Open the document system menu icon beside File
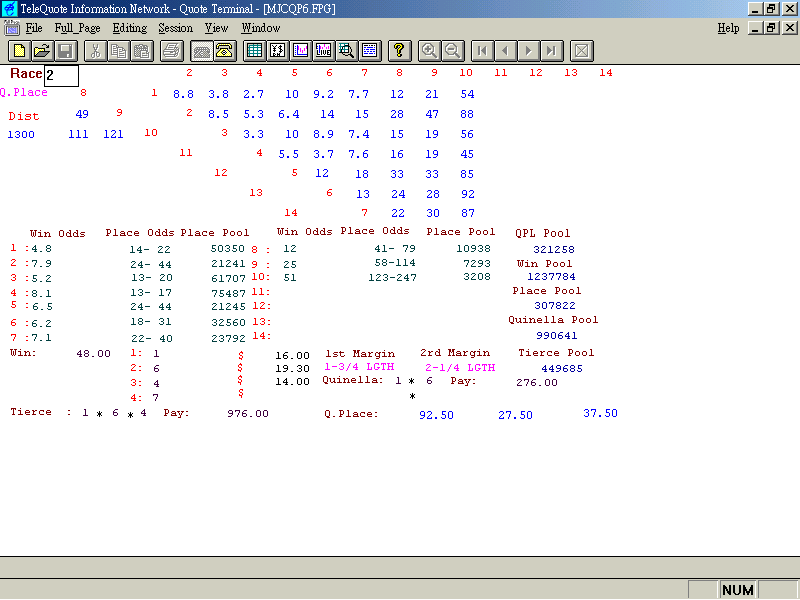This screenshot has width=800, height=600. click(11, 28)
